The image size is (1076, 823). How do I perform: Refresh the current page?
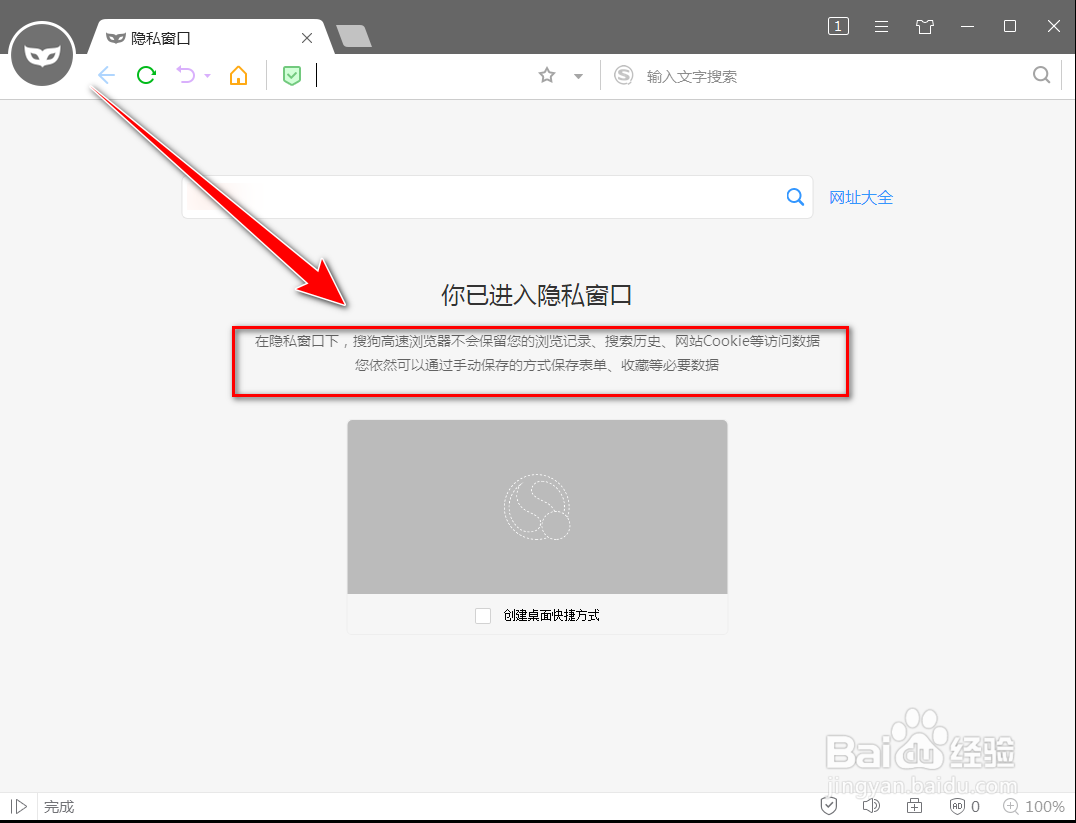pyautogui.click(x=146, y=75)
